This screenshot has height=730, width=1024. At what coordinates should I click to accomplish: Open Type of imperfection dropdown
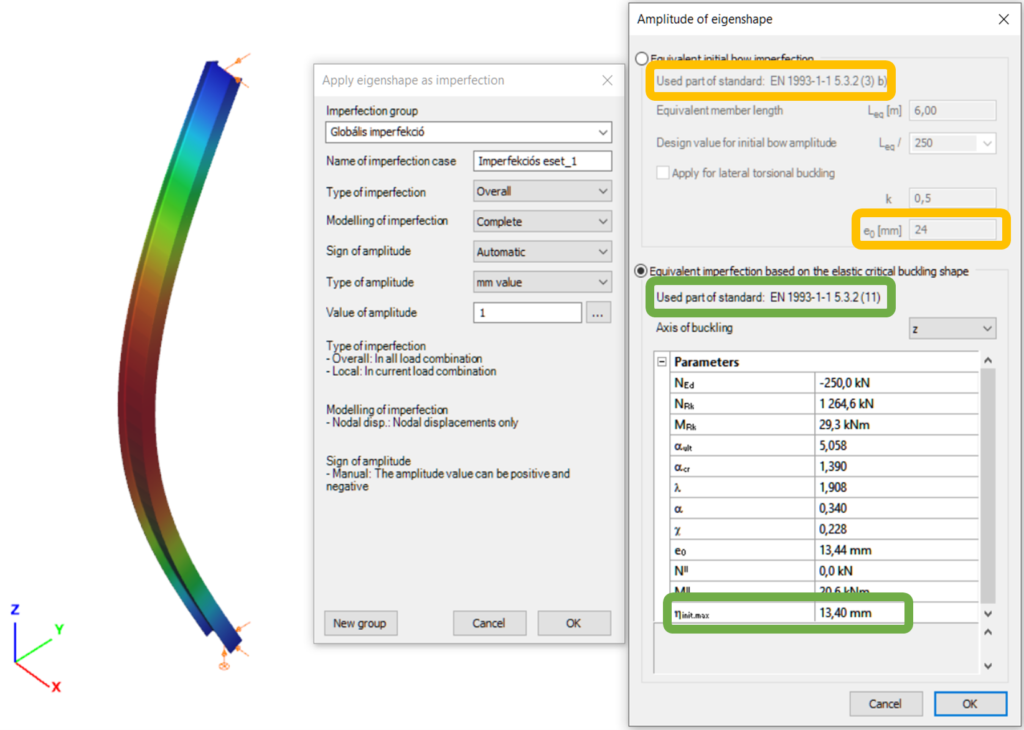point(542,191)
